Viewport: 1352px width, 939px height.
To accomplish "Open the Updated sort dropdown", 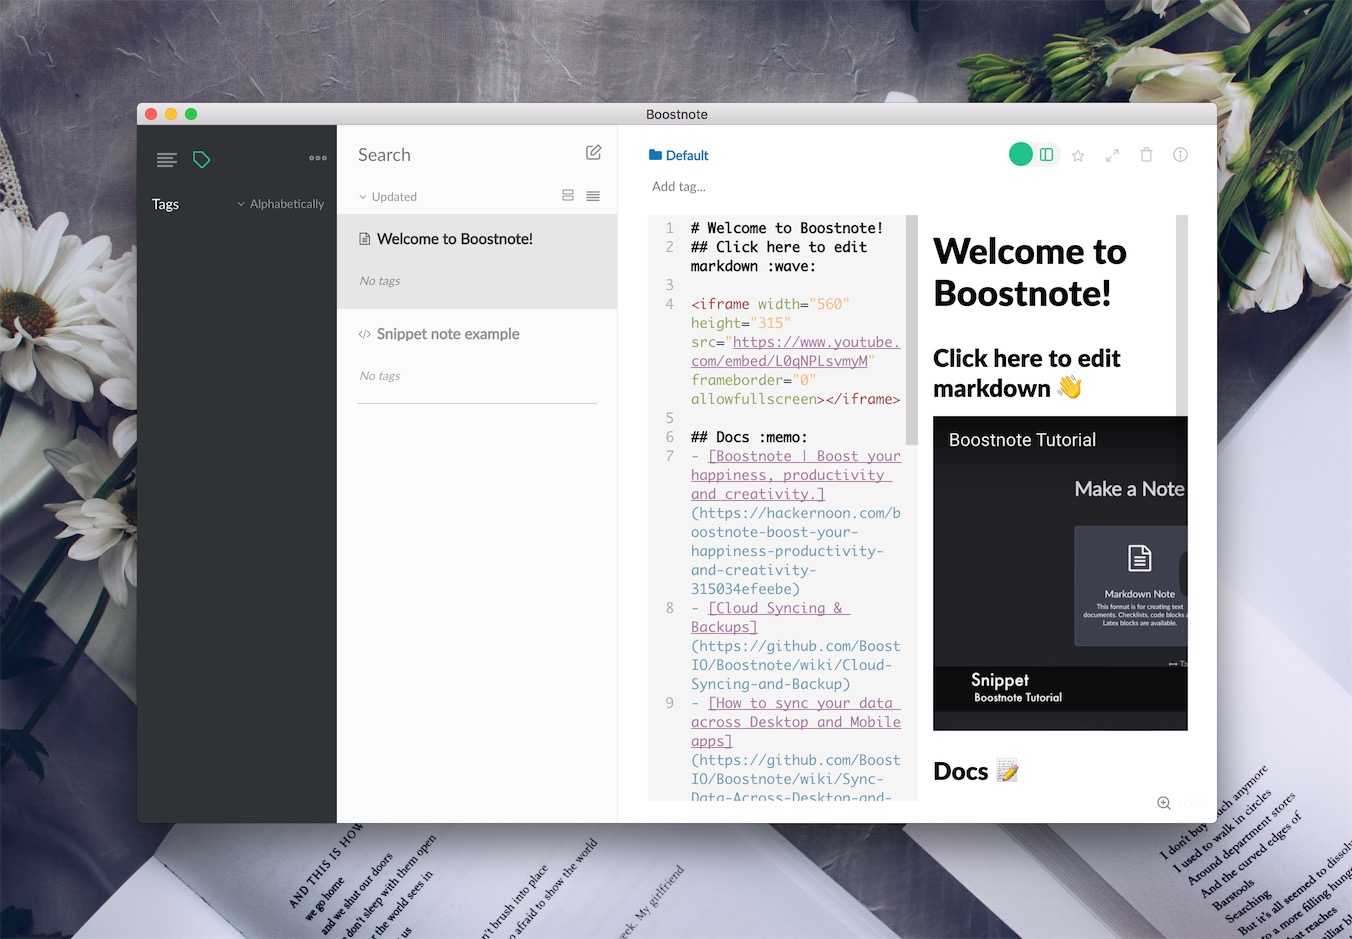I will [388, 197].
